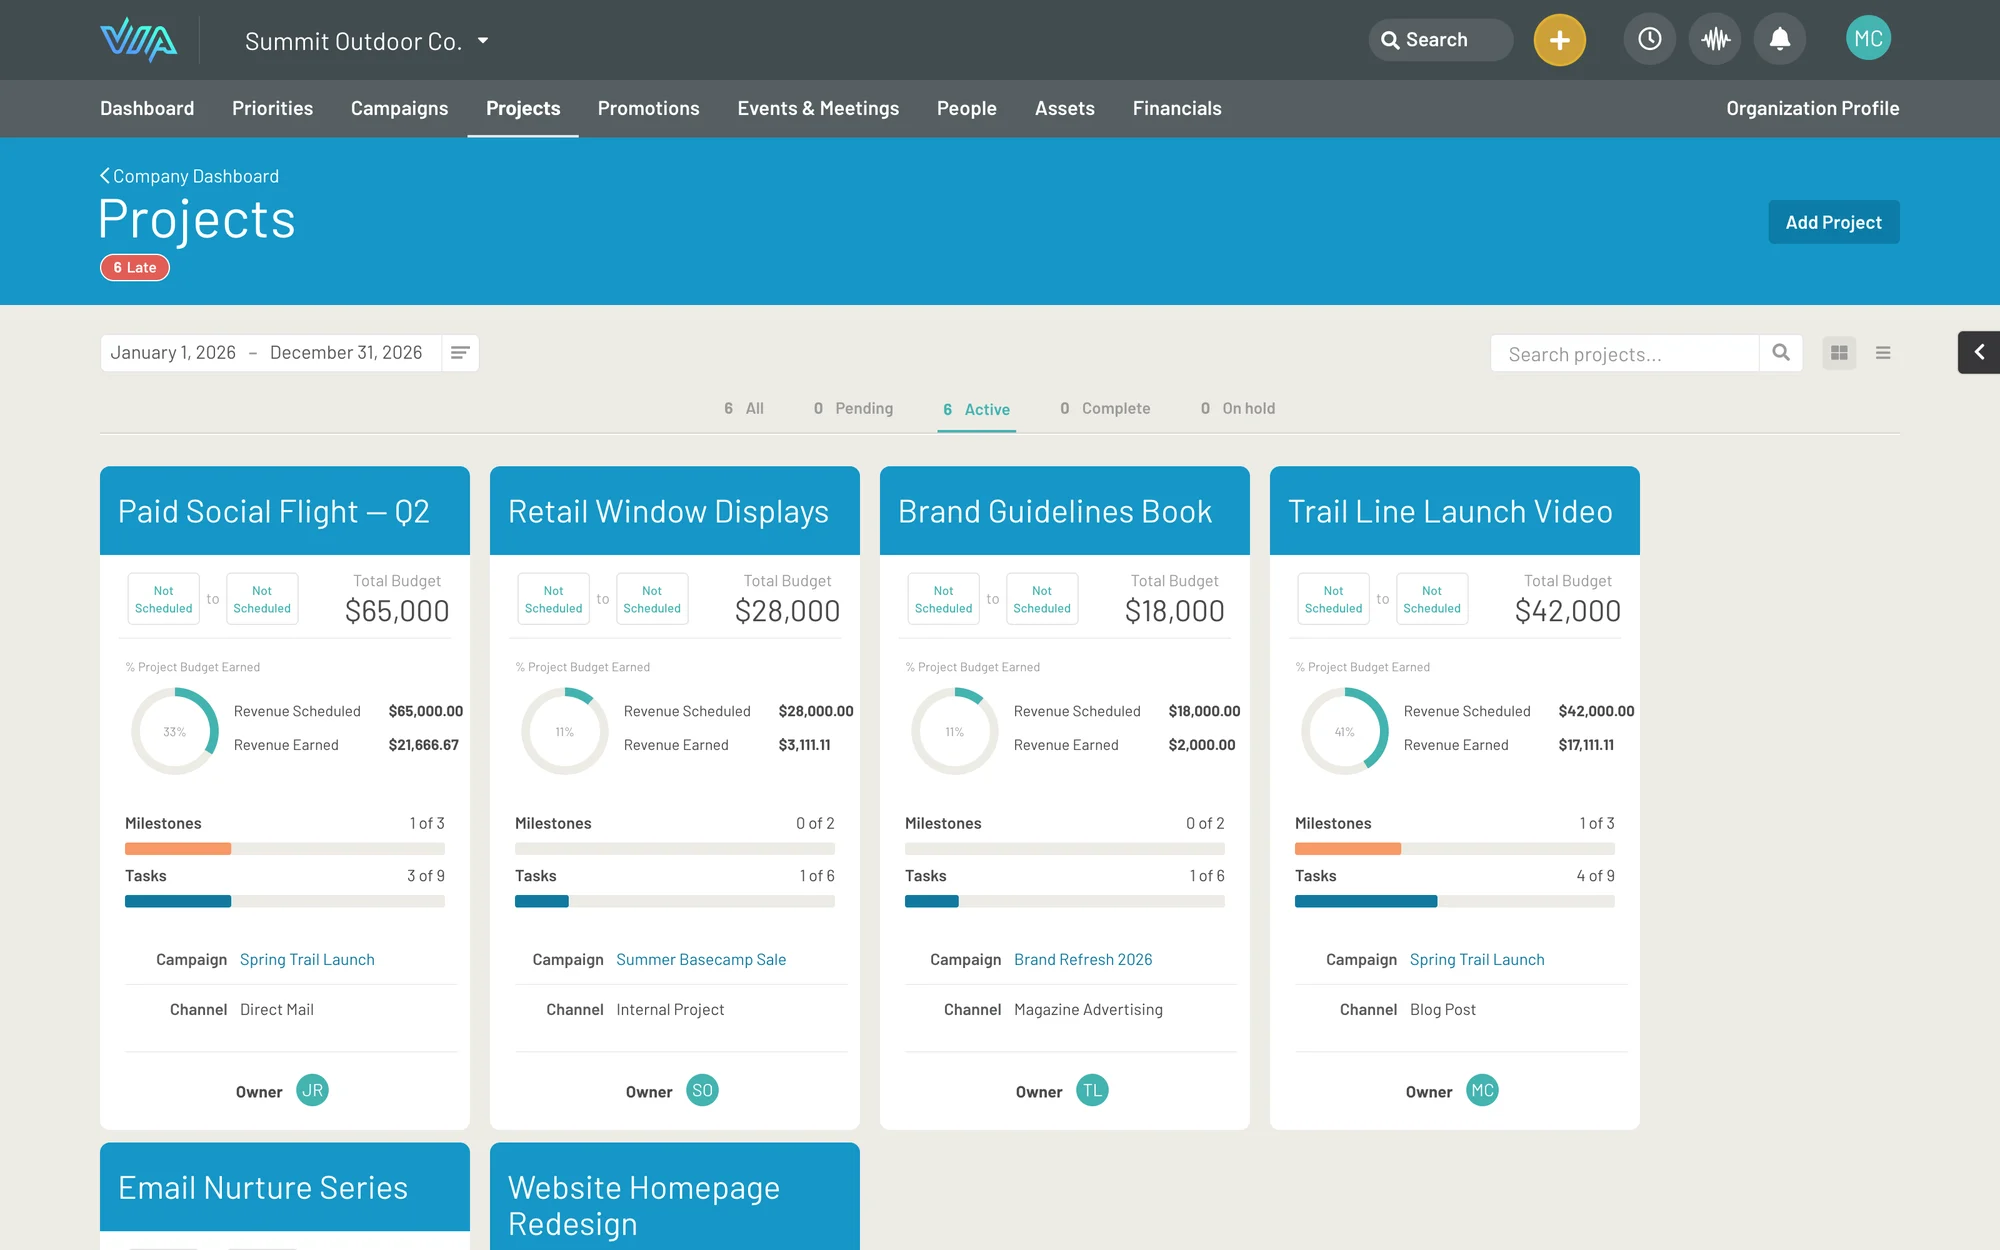Image resolution: width=2000 pixels, height=1250 pixels.
Task: Open the date range filter options icon
Action: (460, 353)
